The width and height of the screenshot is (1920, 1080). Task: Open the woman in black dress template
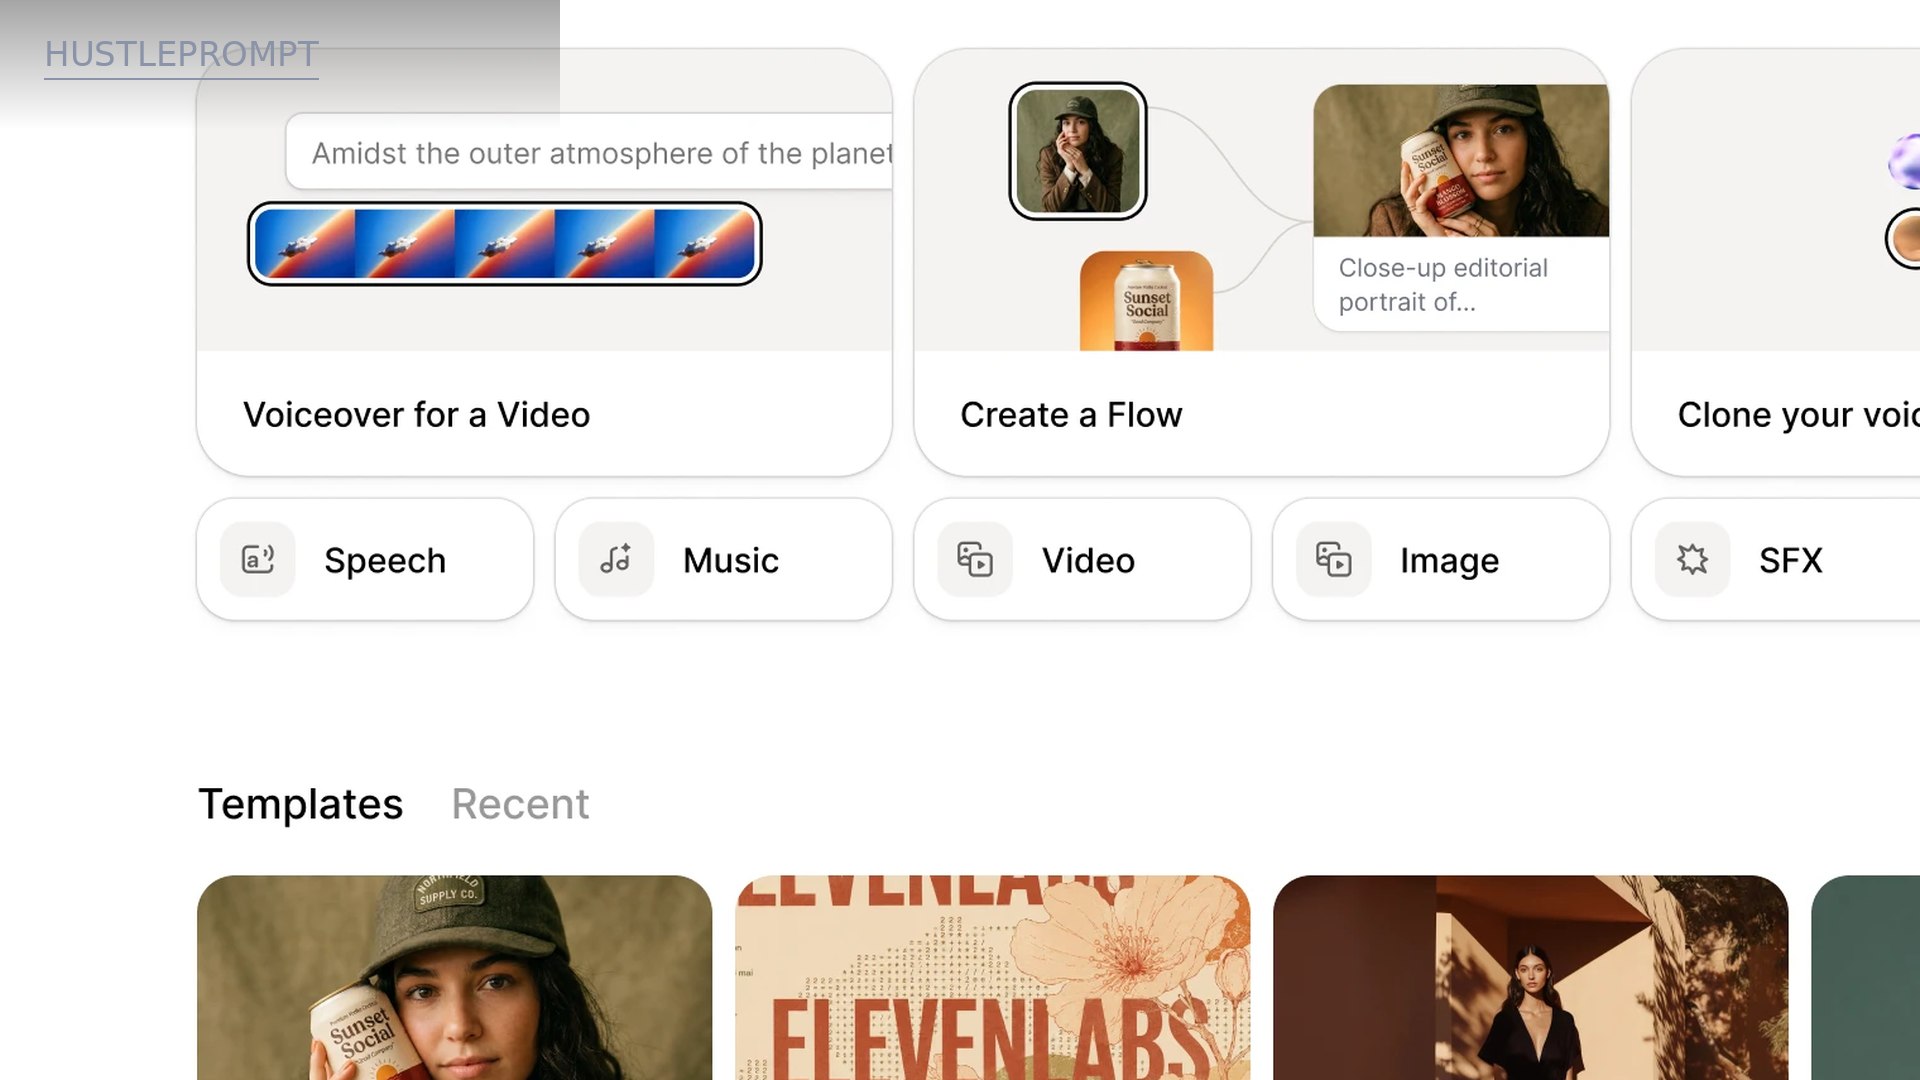1531,977
